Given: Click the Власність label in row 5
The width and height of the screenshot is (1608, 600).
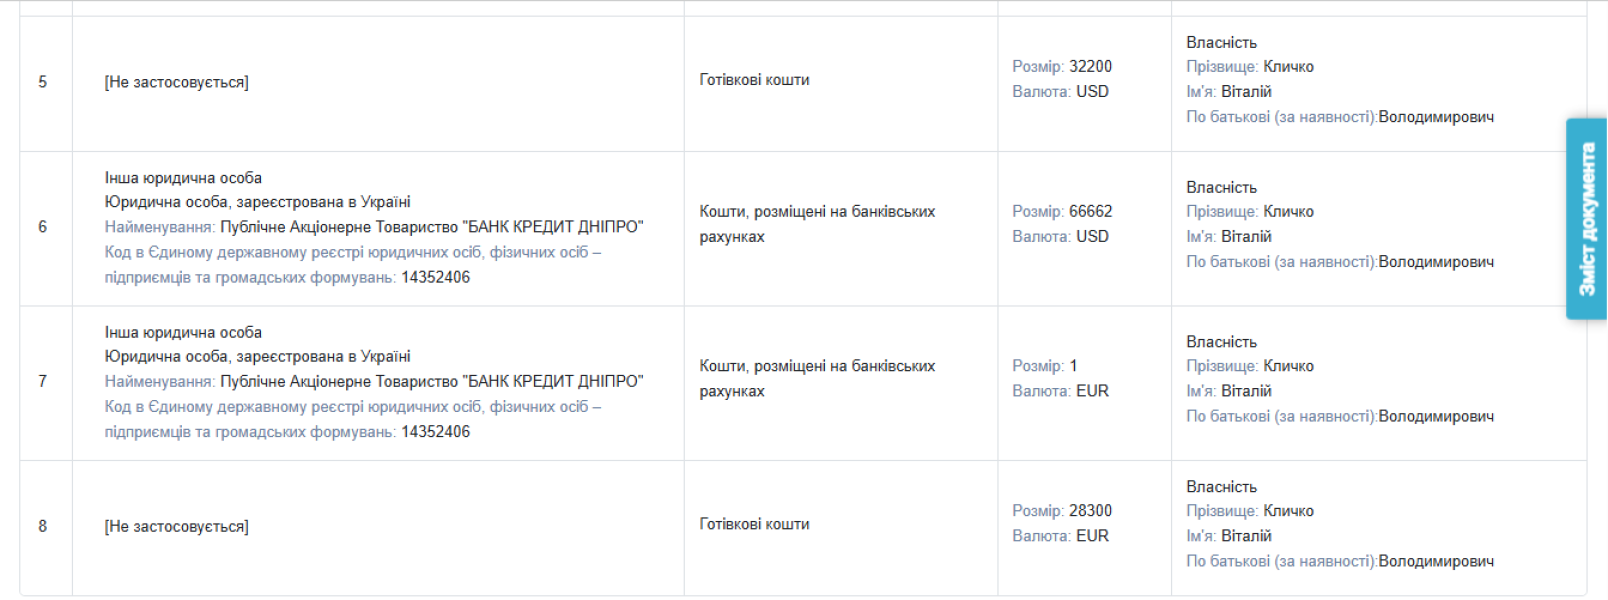Looking at the screenshot, I should pyautogui.click(x=1221, y=42).
